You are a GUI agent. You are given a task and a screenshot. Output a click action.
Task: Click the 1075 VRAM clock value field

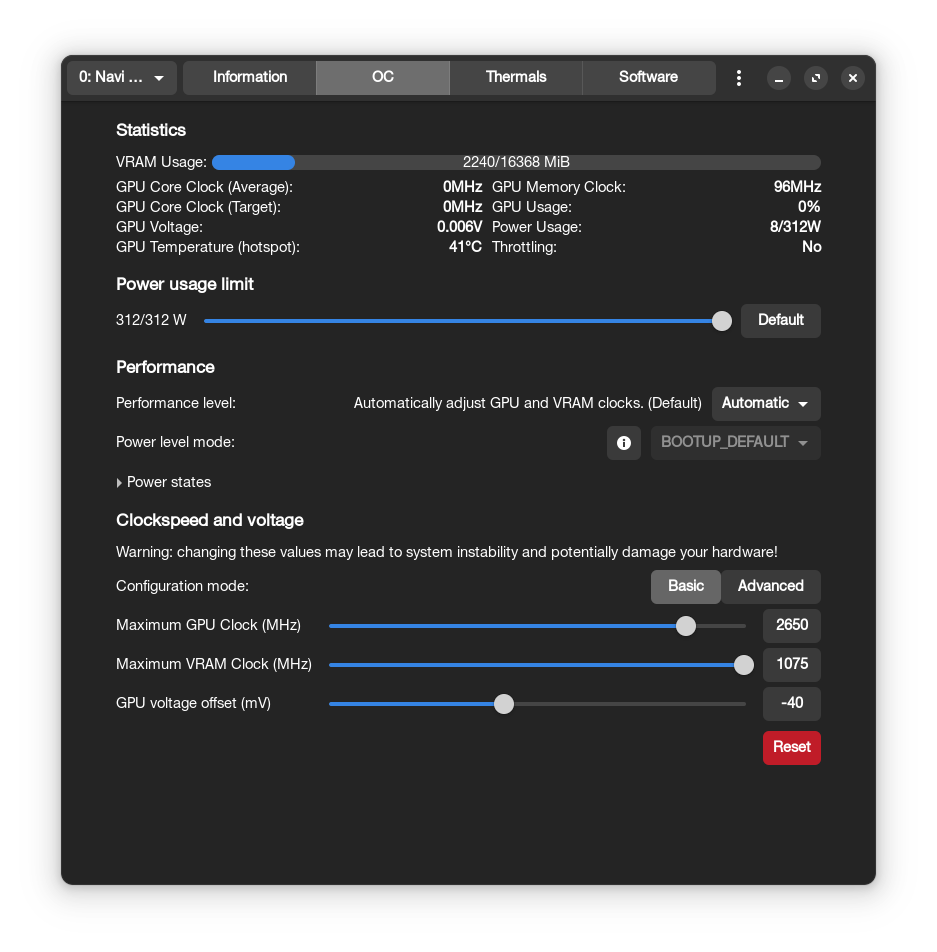tap(791, 664)
